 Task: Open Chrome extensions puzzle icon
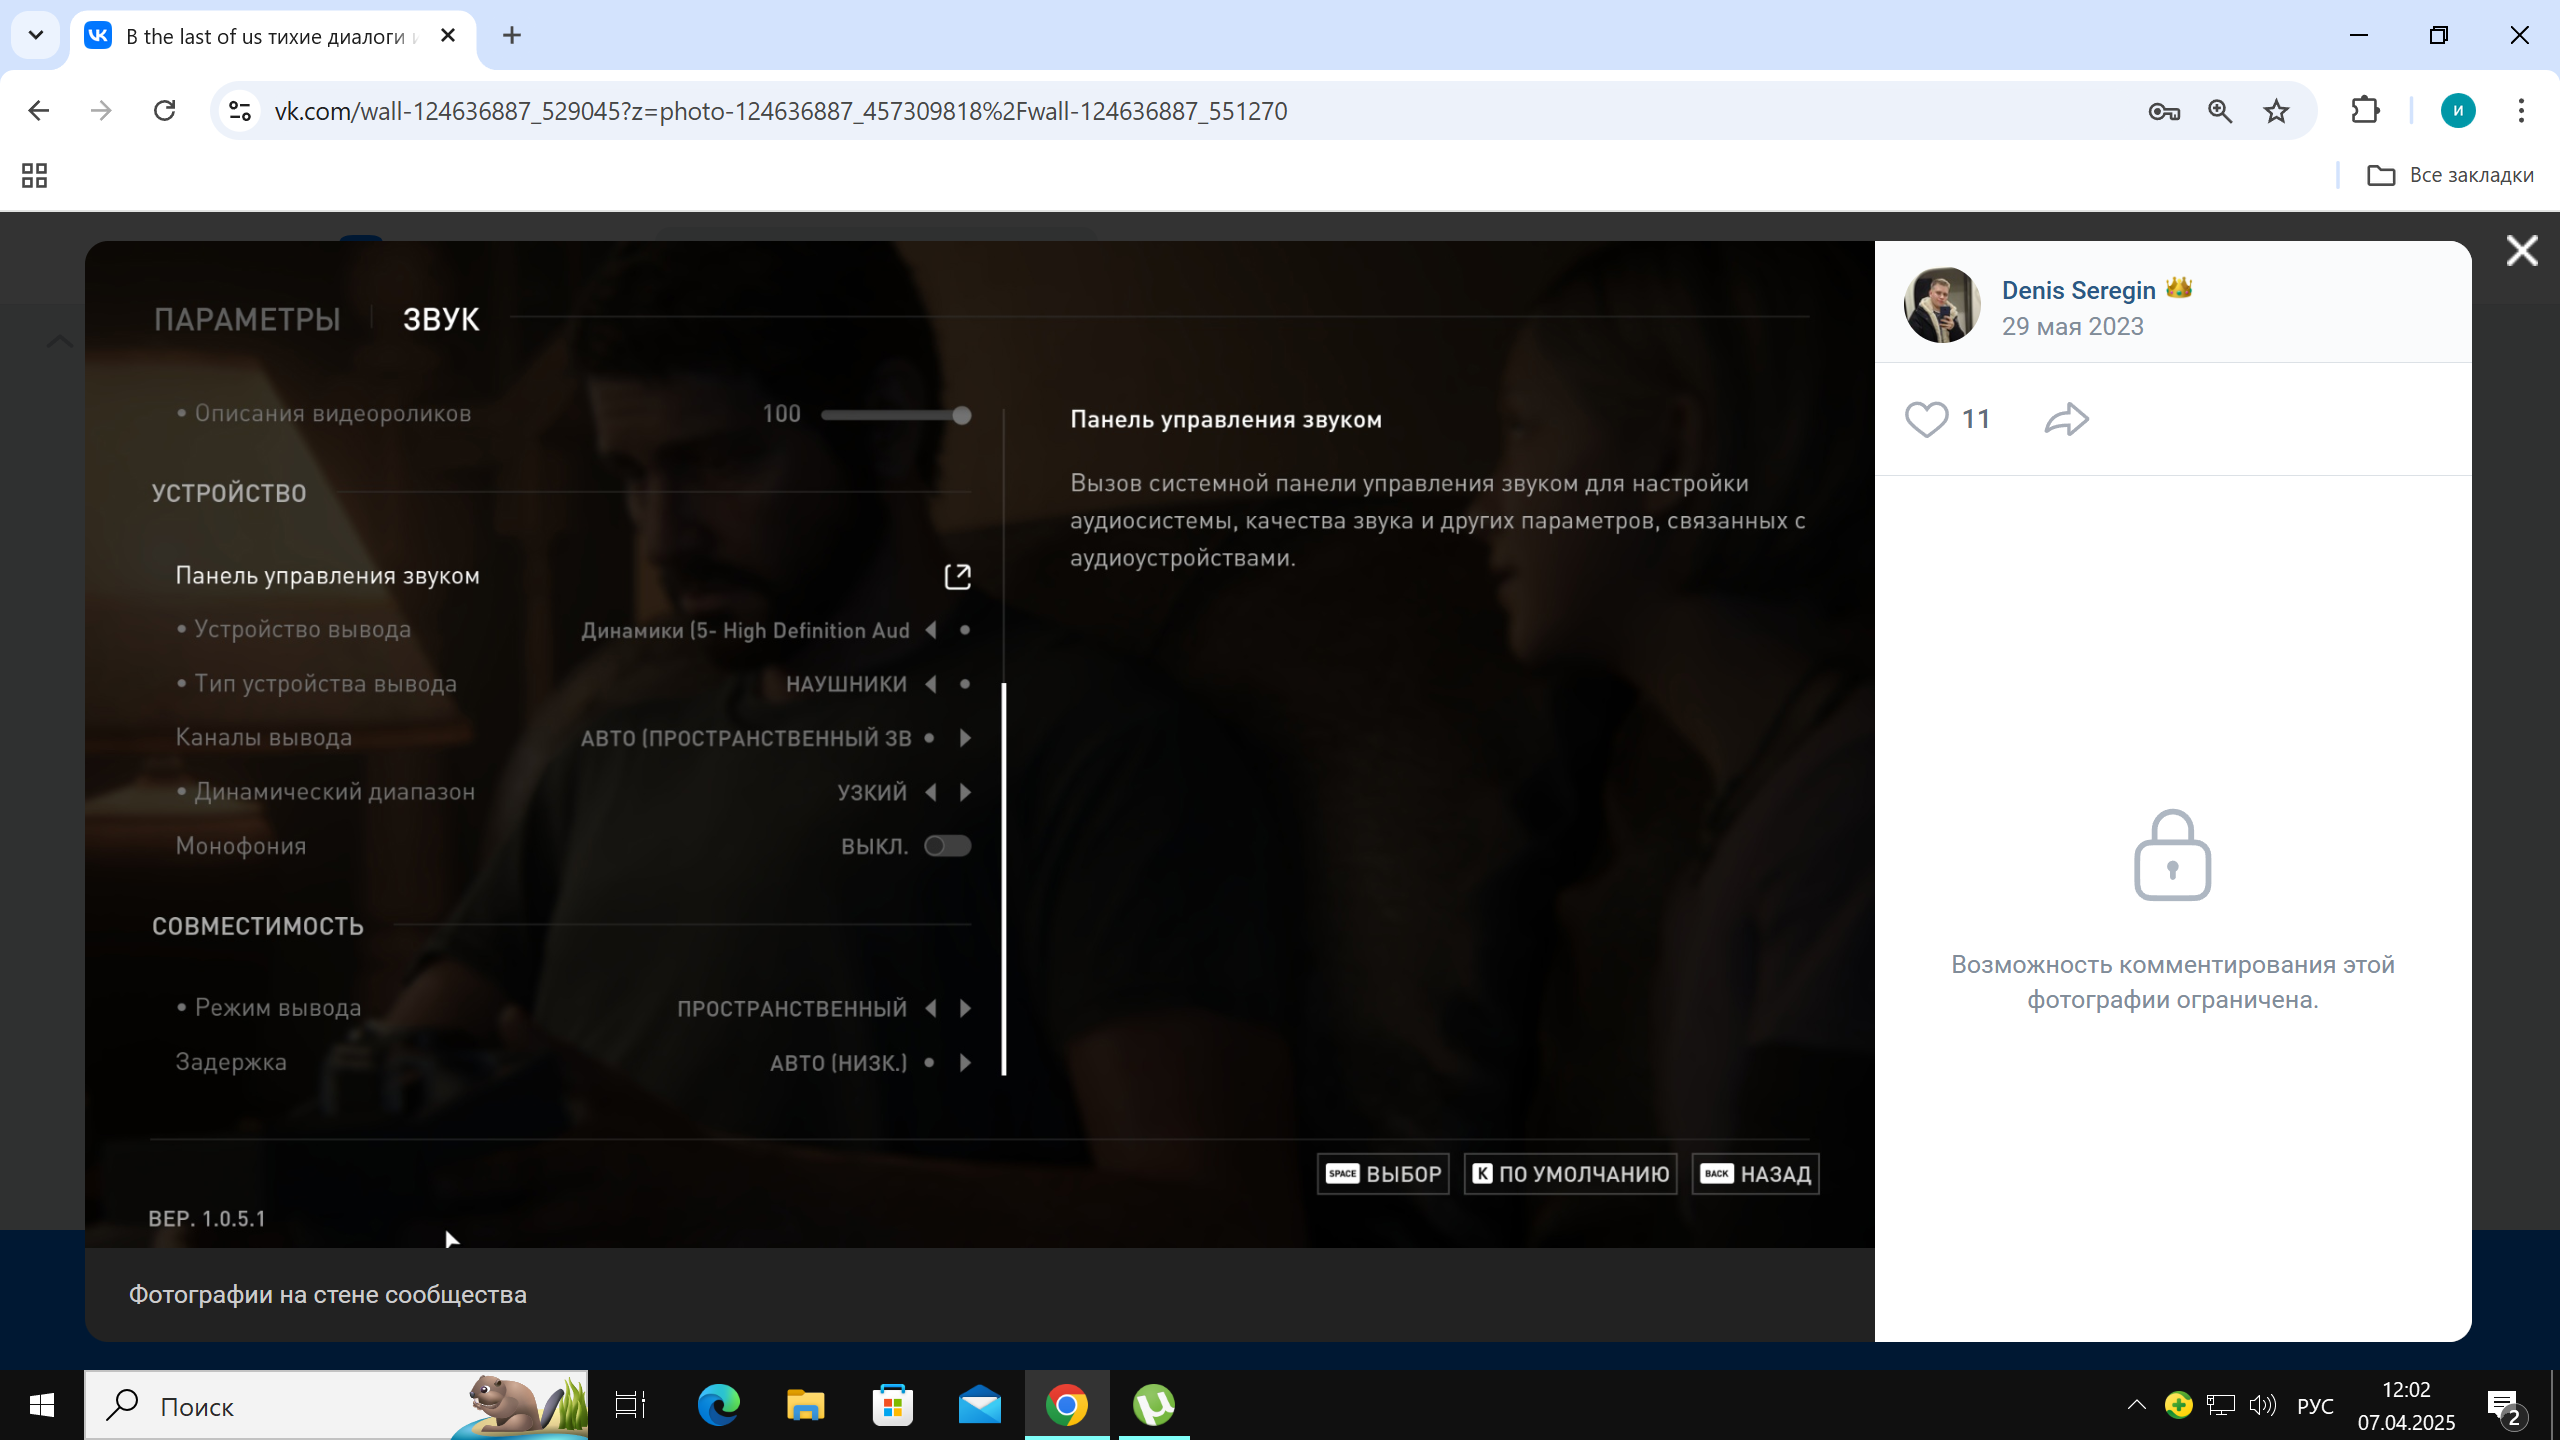click(x=2365, y=111)
